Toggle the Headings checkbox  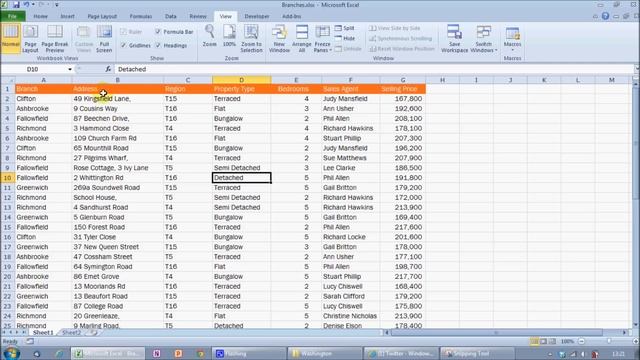[158, 45]
